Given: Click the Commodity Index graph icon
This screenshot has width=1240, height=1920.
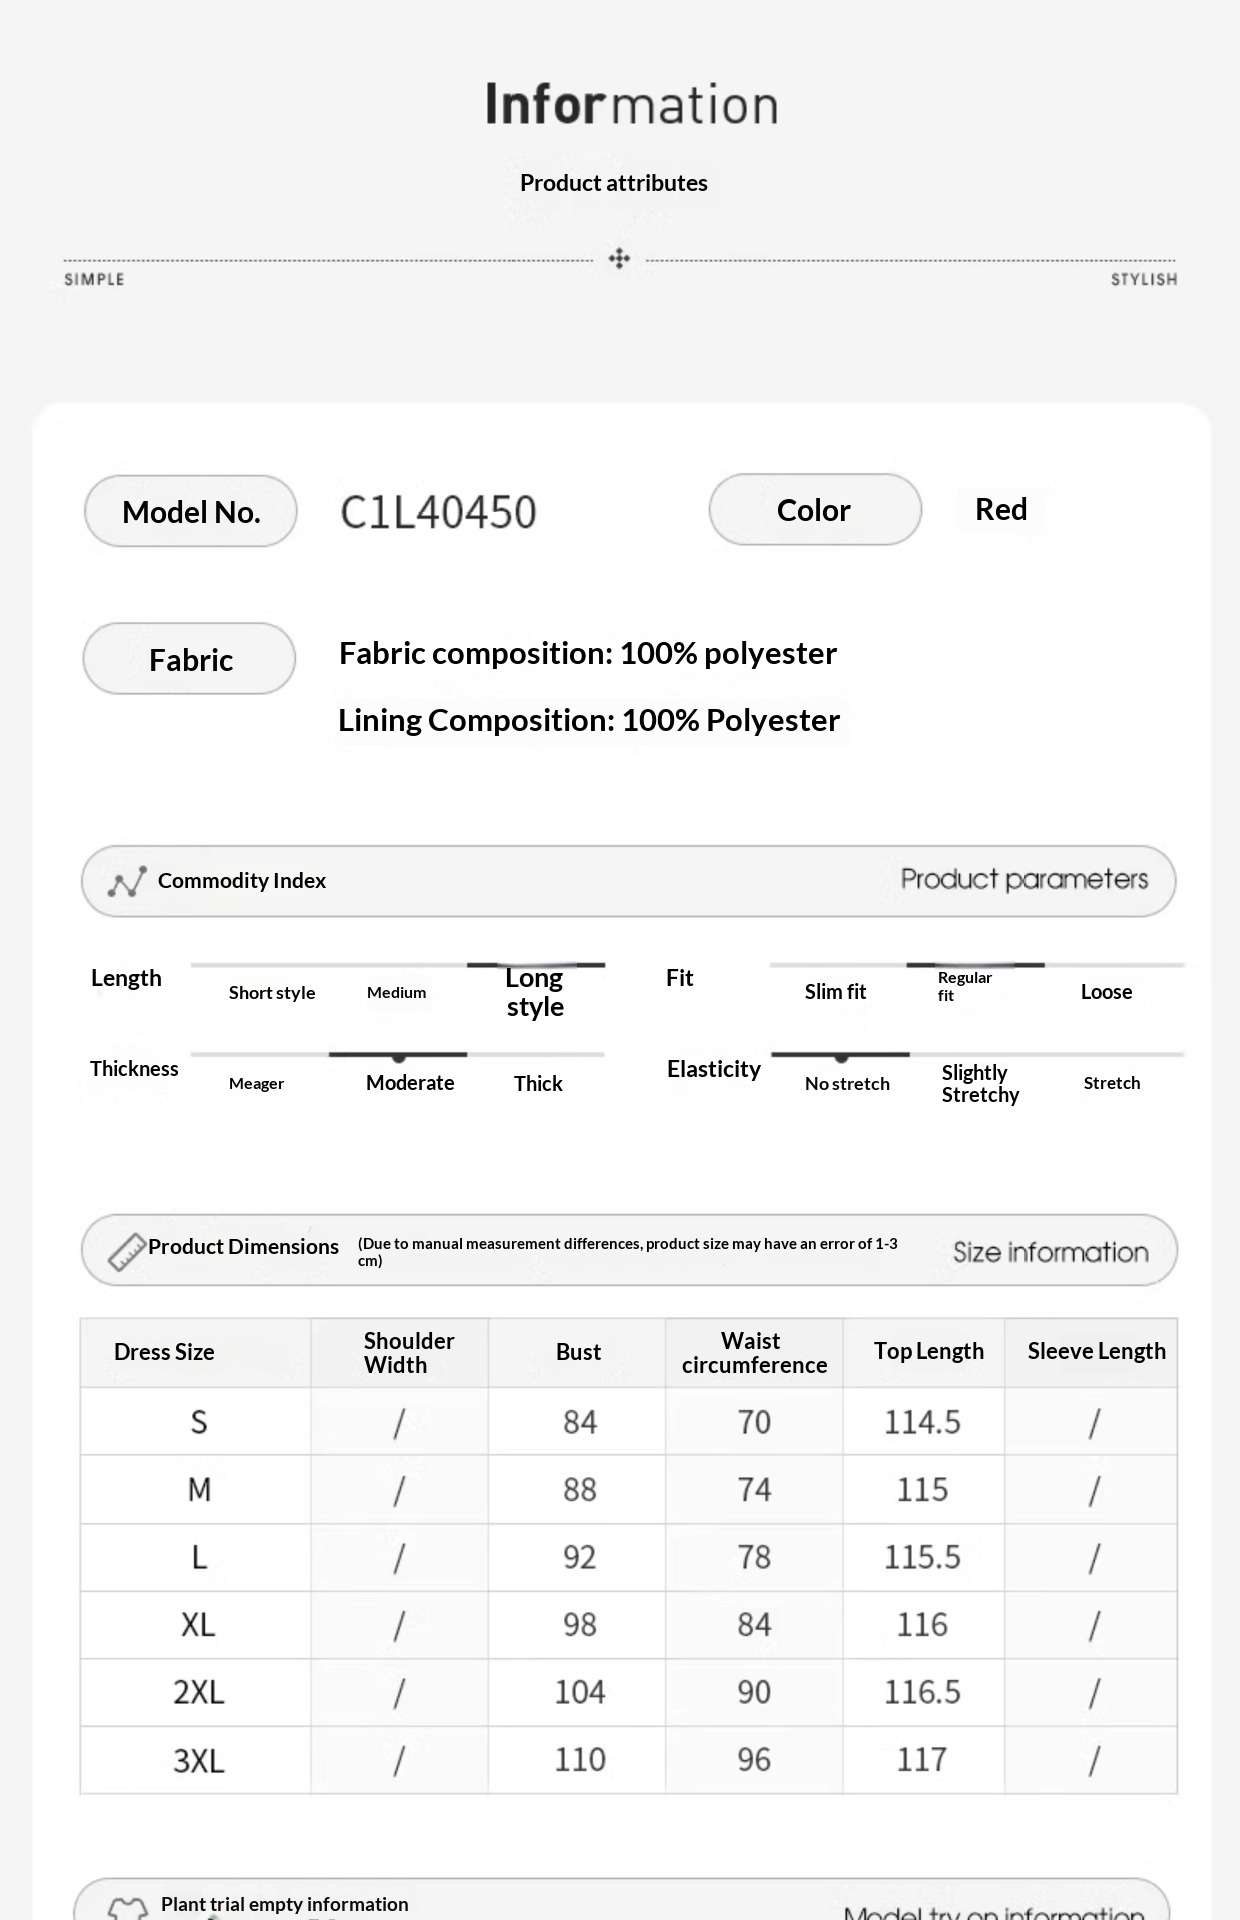Looking at the screenshot, I should [127, 881].
